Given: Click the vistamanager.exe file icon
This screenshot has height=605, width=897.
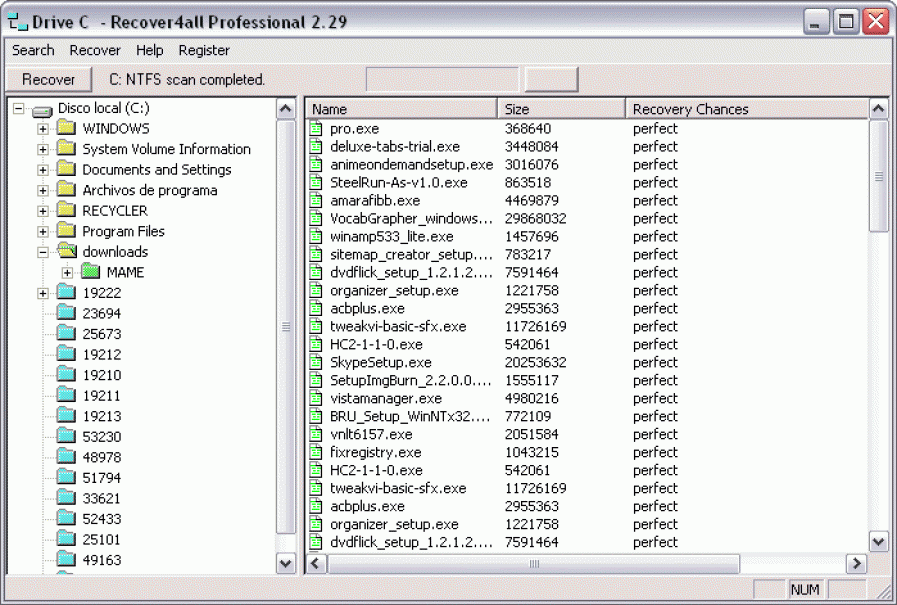Looking at the screenshot, I should (316, 399).
